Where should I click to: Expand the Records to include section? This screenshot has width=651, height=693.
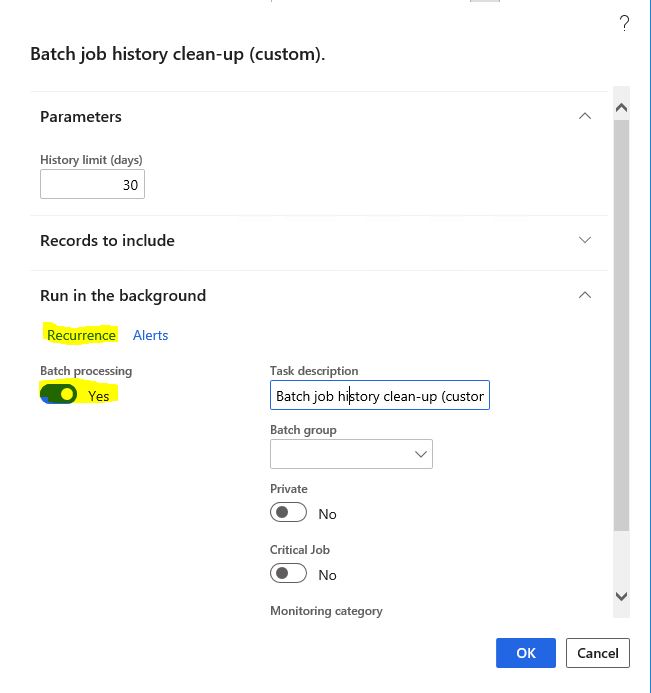(x=585, y=240)
